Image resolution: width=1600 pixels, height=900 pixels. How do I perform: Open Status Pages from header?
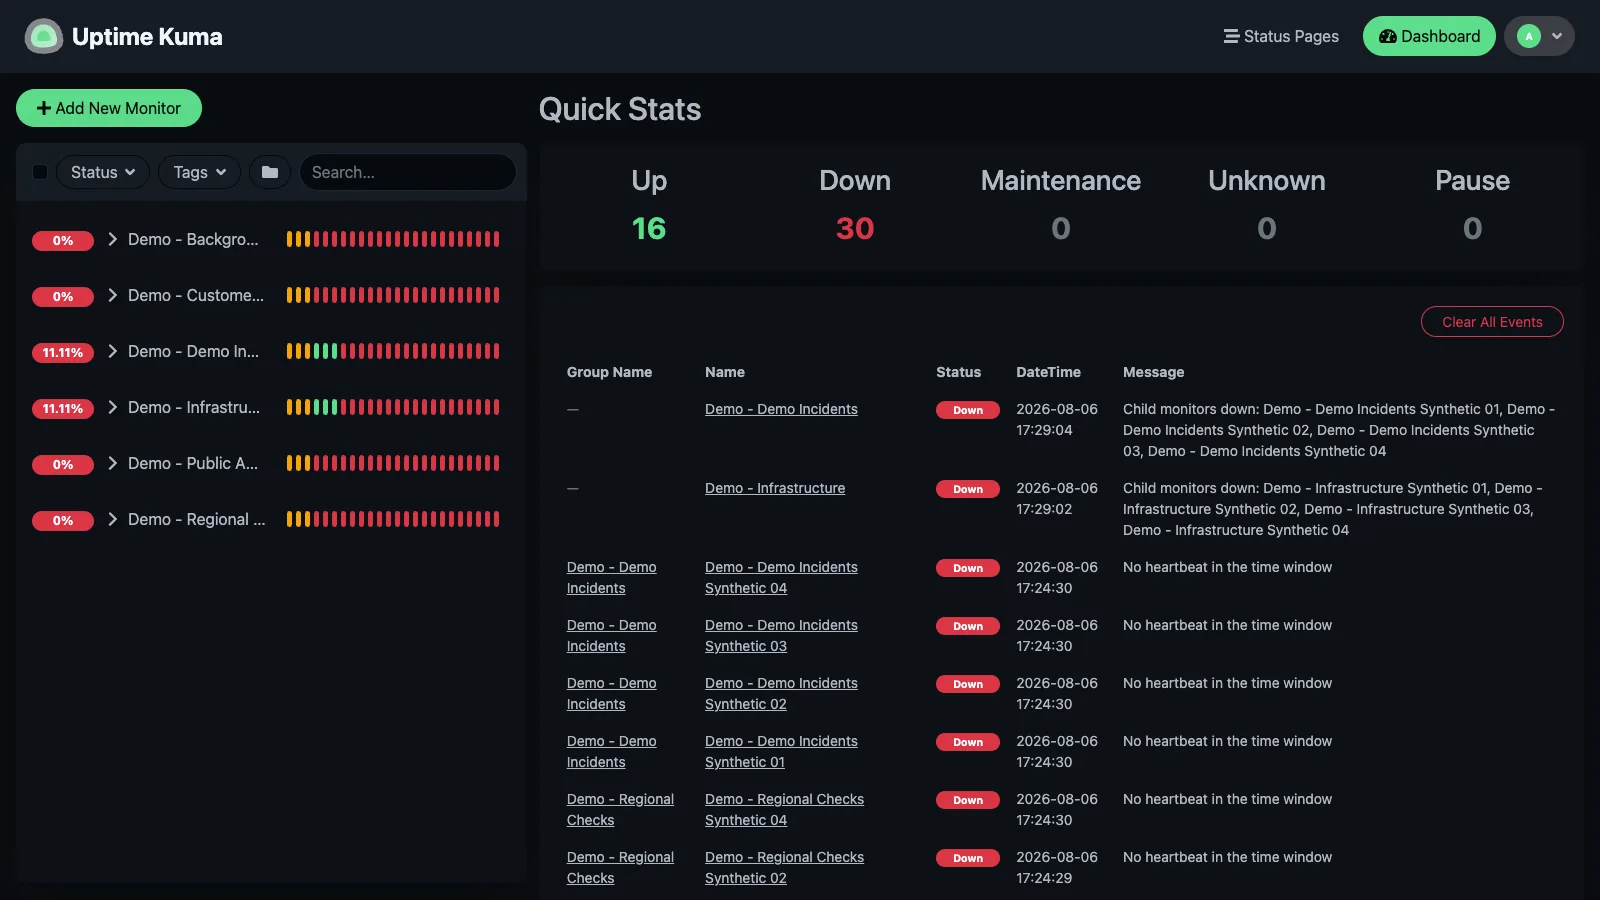1281,36
